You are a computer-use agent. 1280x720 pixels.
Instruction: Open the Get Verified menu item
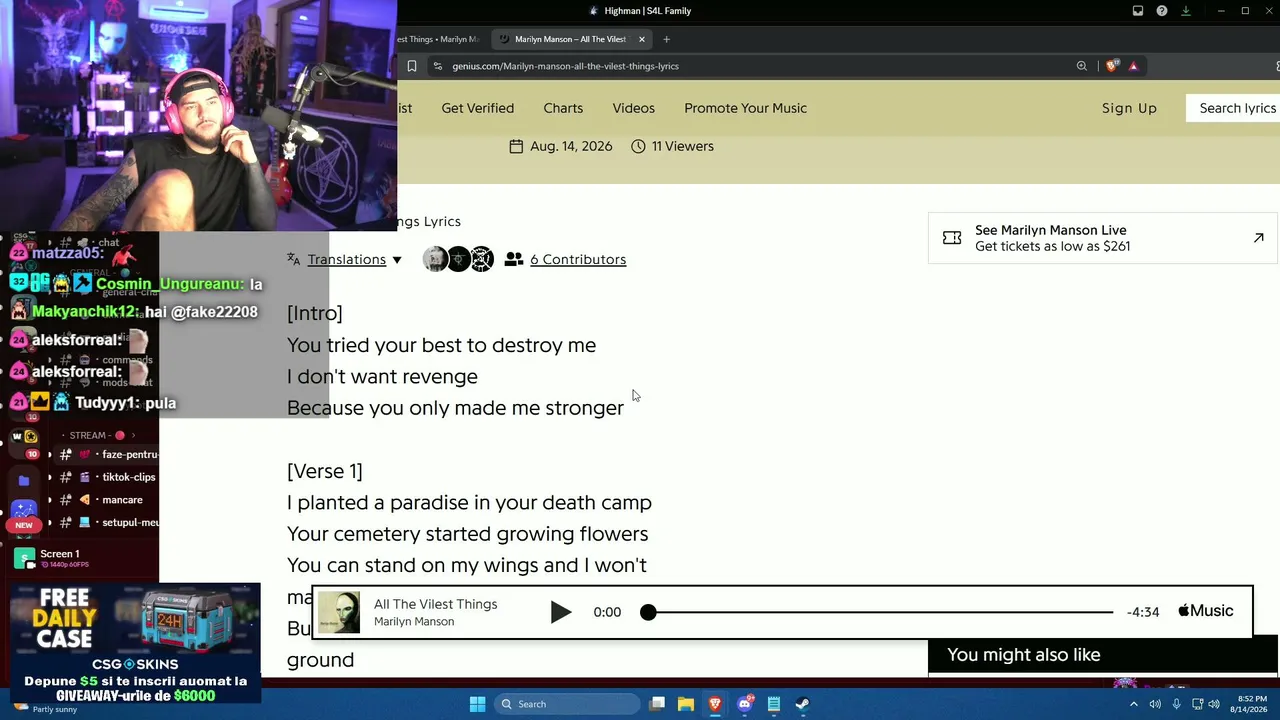(x=478, y=108)
